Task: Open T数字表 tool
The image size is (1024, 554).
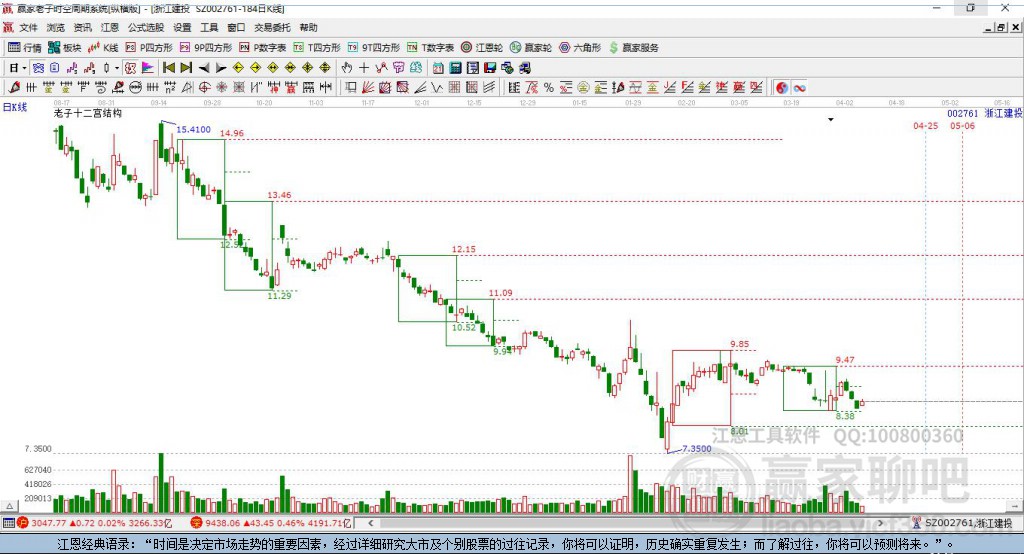Action: point(430,48)
